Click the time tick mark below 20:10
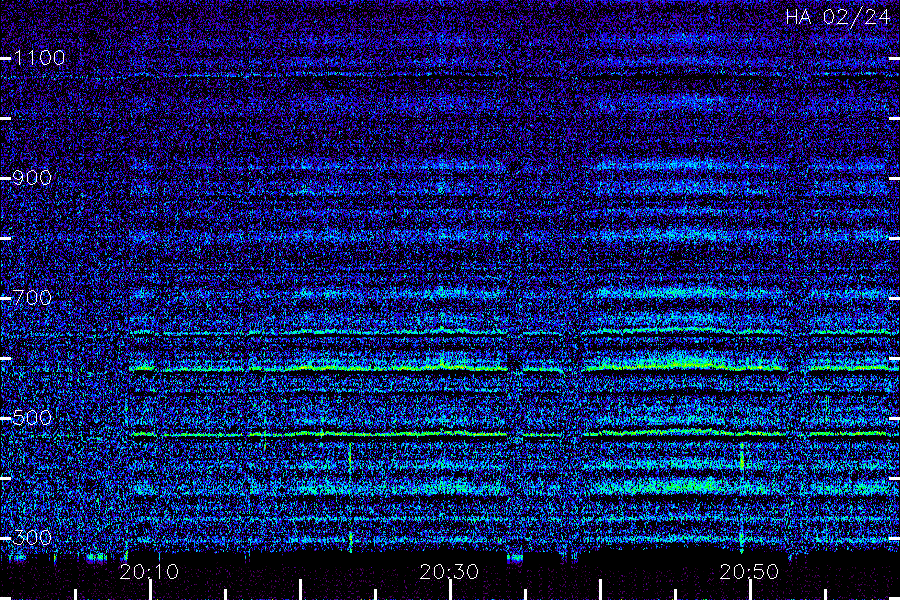This screenshot has width=900, height=600. click(x=150, y=590)
